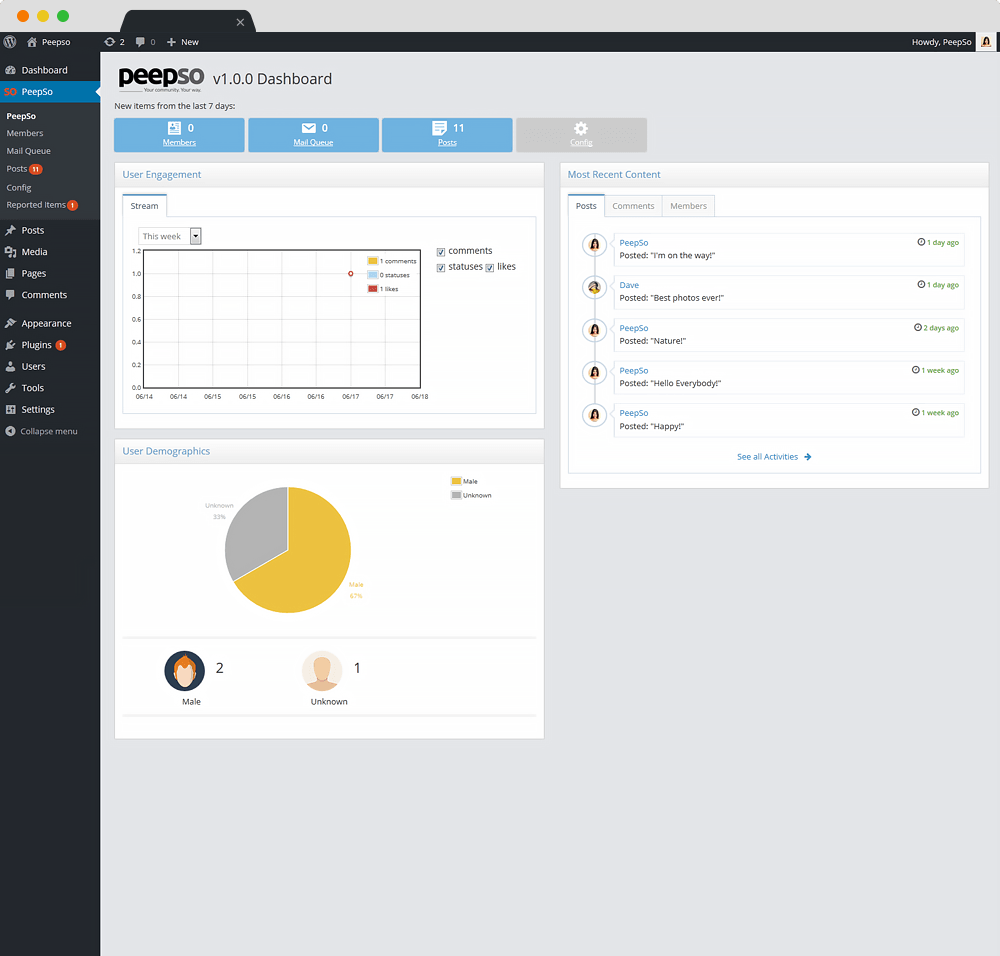The height and width of the screenshot is (956, 1000).
Task: Click PeepSo author link on the Nature! post
Action: click(634, 328)
